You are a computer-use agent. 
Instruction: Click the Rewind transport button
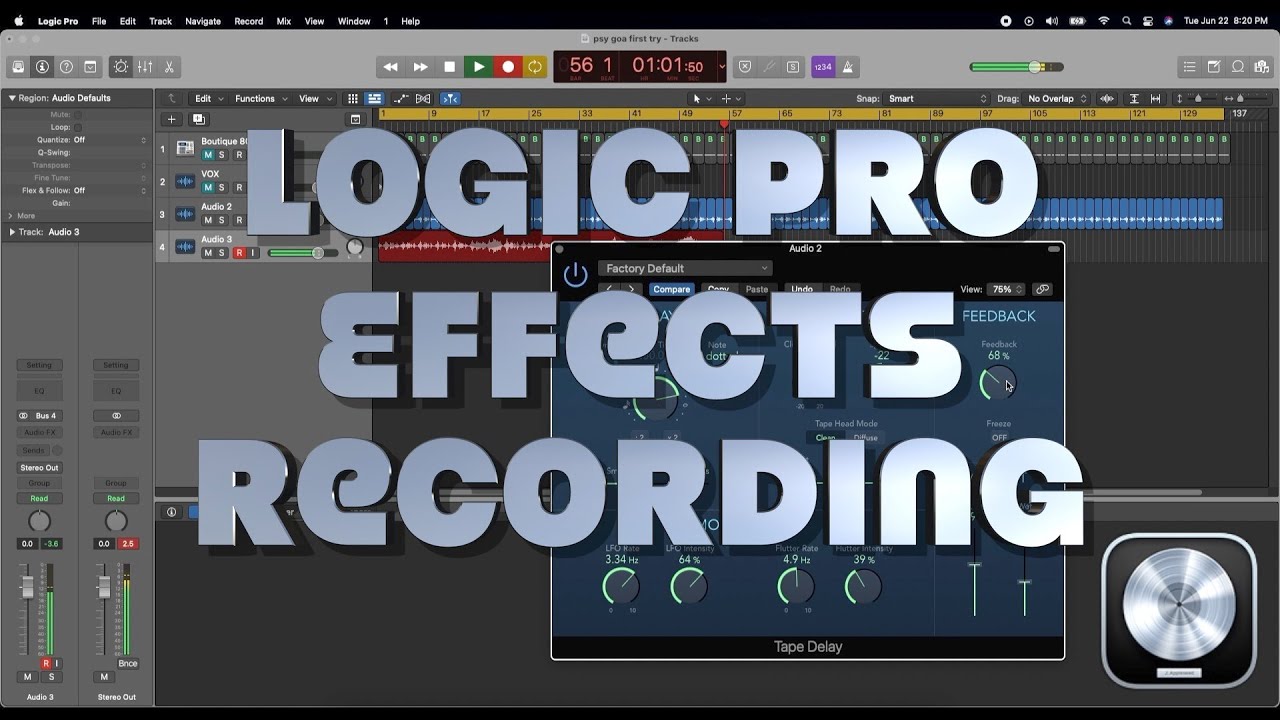click(391, 67)
